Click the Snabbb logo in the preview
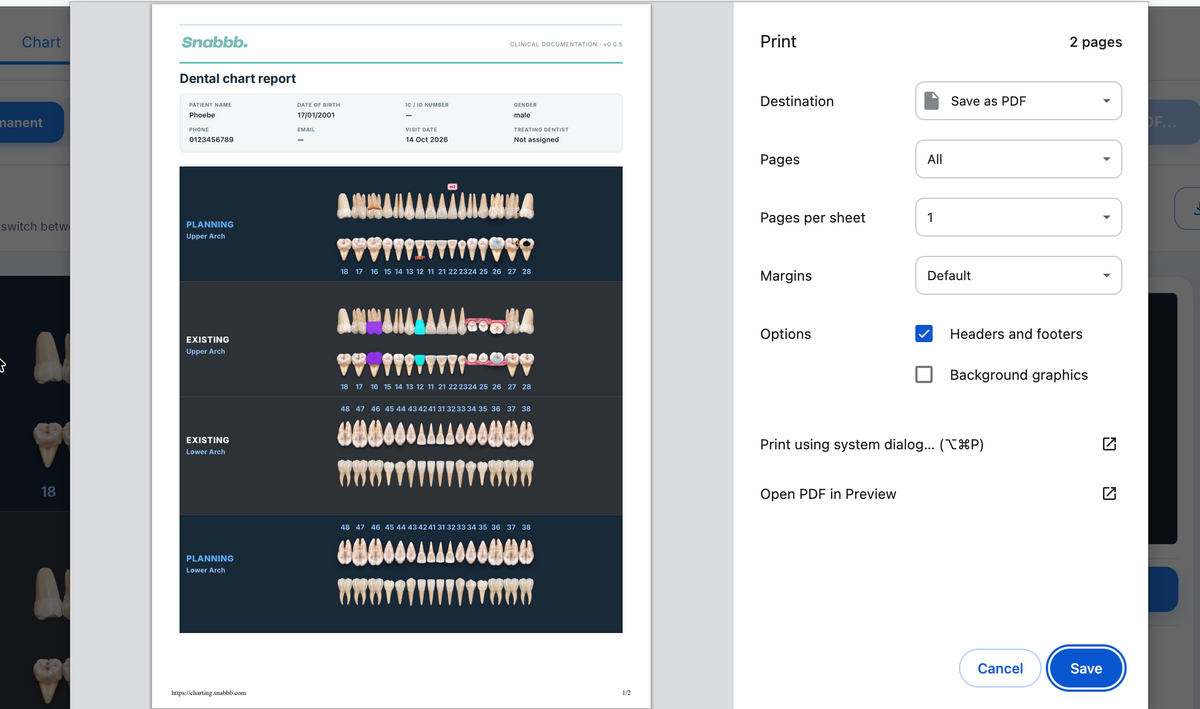The image size is (1200, 709). pos(214,42)
